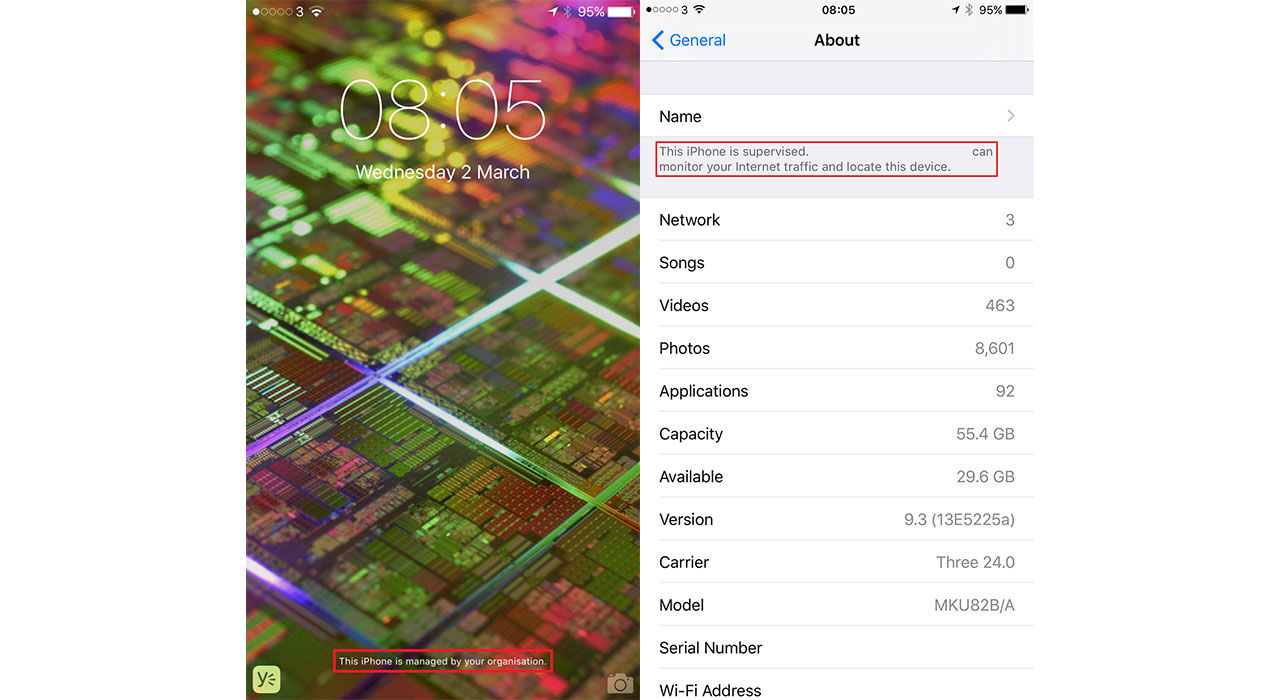Select the Serial Number row
This screenshot has width=1280, height=700.
click(837, 648)
